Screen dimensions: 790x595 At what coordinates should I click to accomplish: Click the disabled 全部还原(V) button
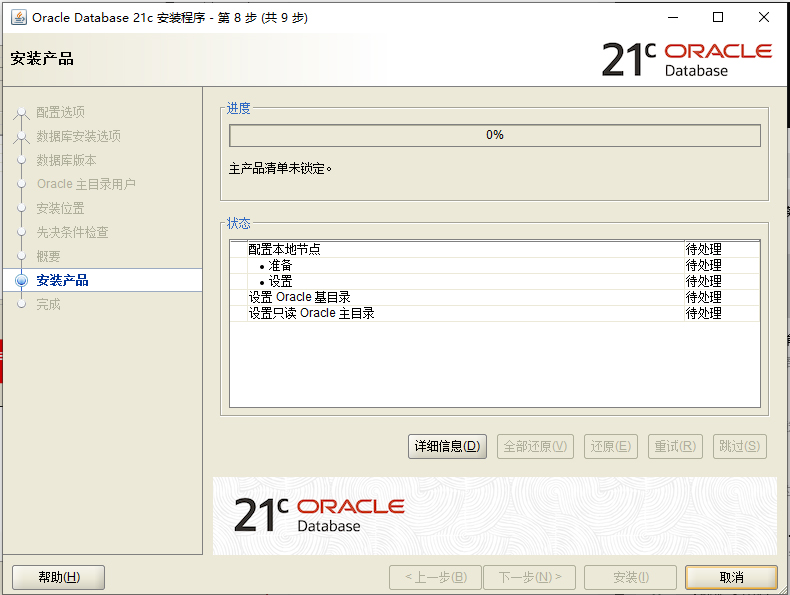[x=535, y=446]
